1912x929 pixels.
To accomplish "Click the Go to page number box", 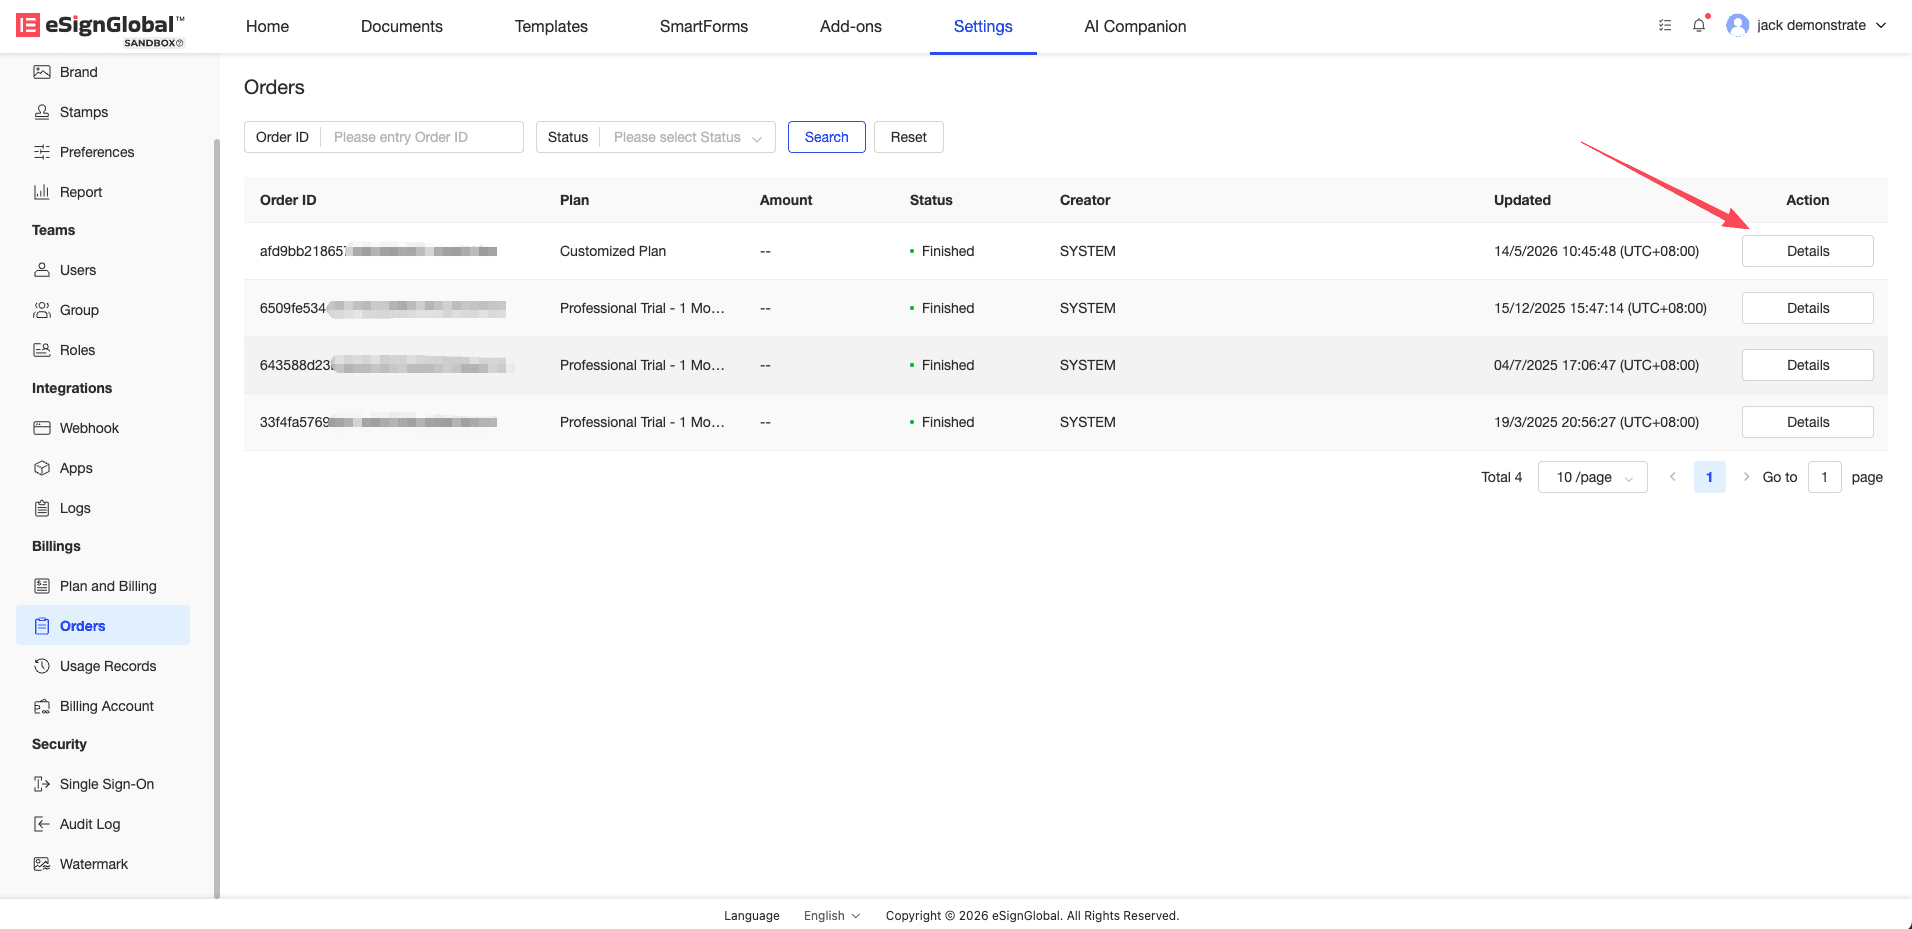I will [1825, 477].
